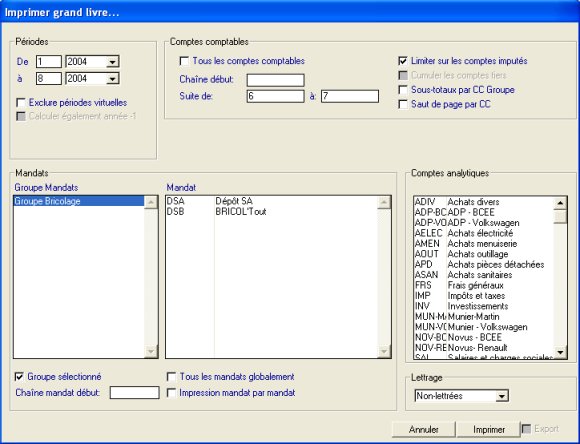The image size is (580, 444).
Task: Open the De year dropdown
Action: coord(112,62)
